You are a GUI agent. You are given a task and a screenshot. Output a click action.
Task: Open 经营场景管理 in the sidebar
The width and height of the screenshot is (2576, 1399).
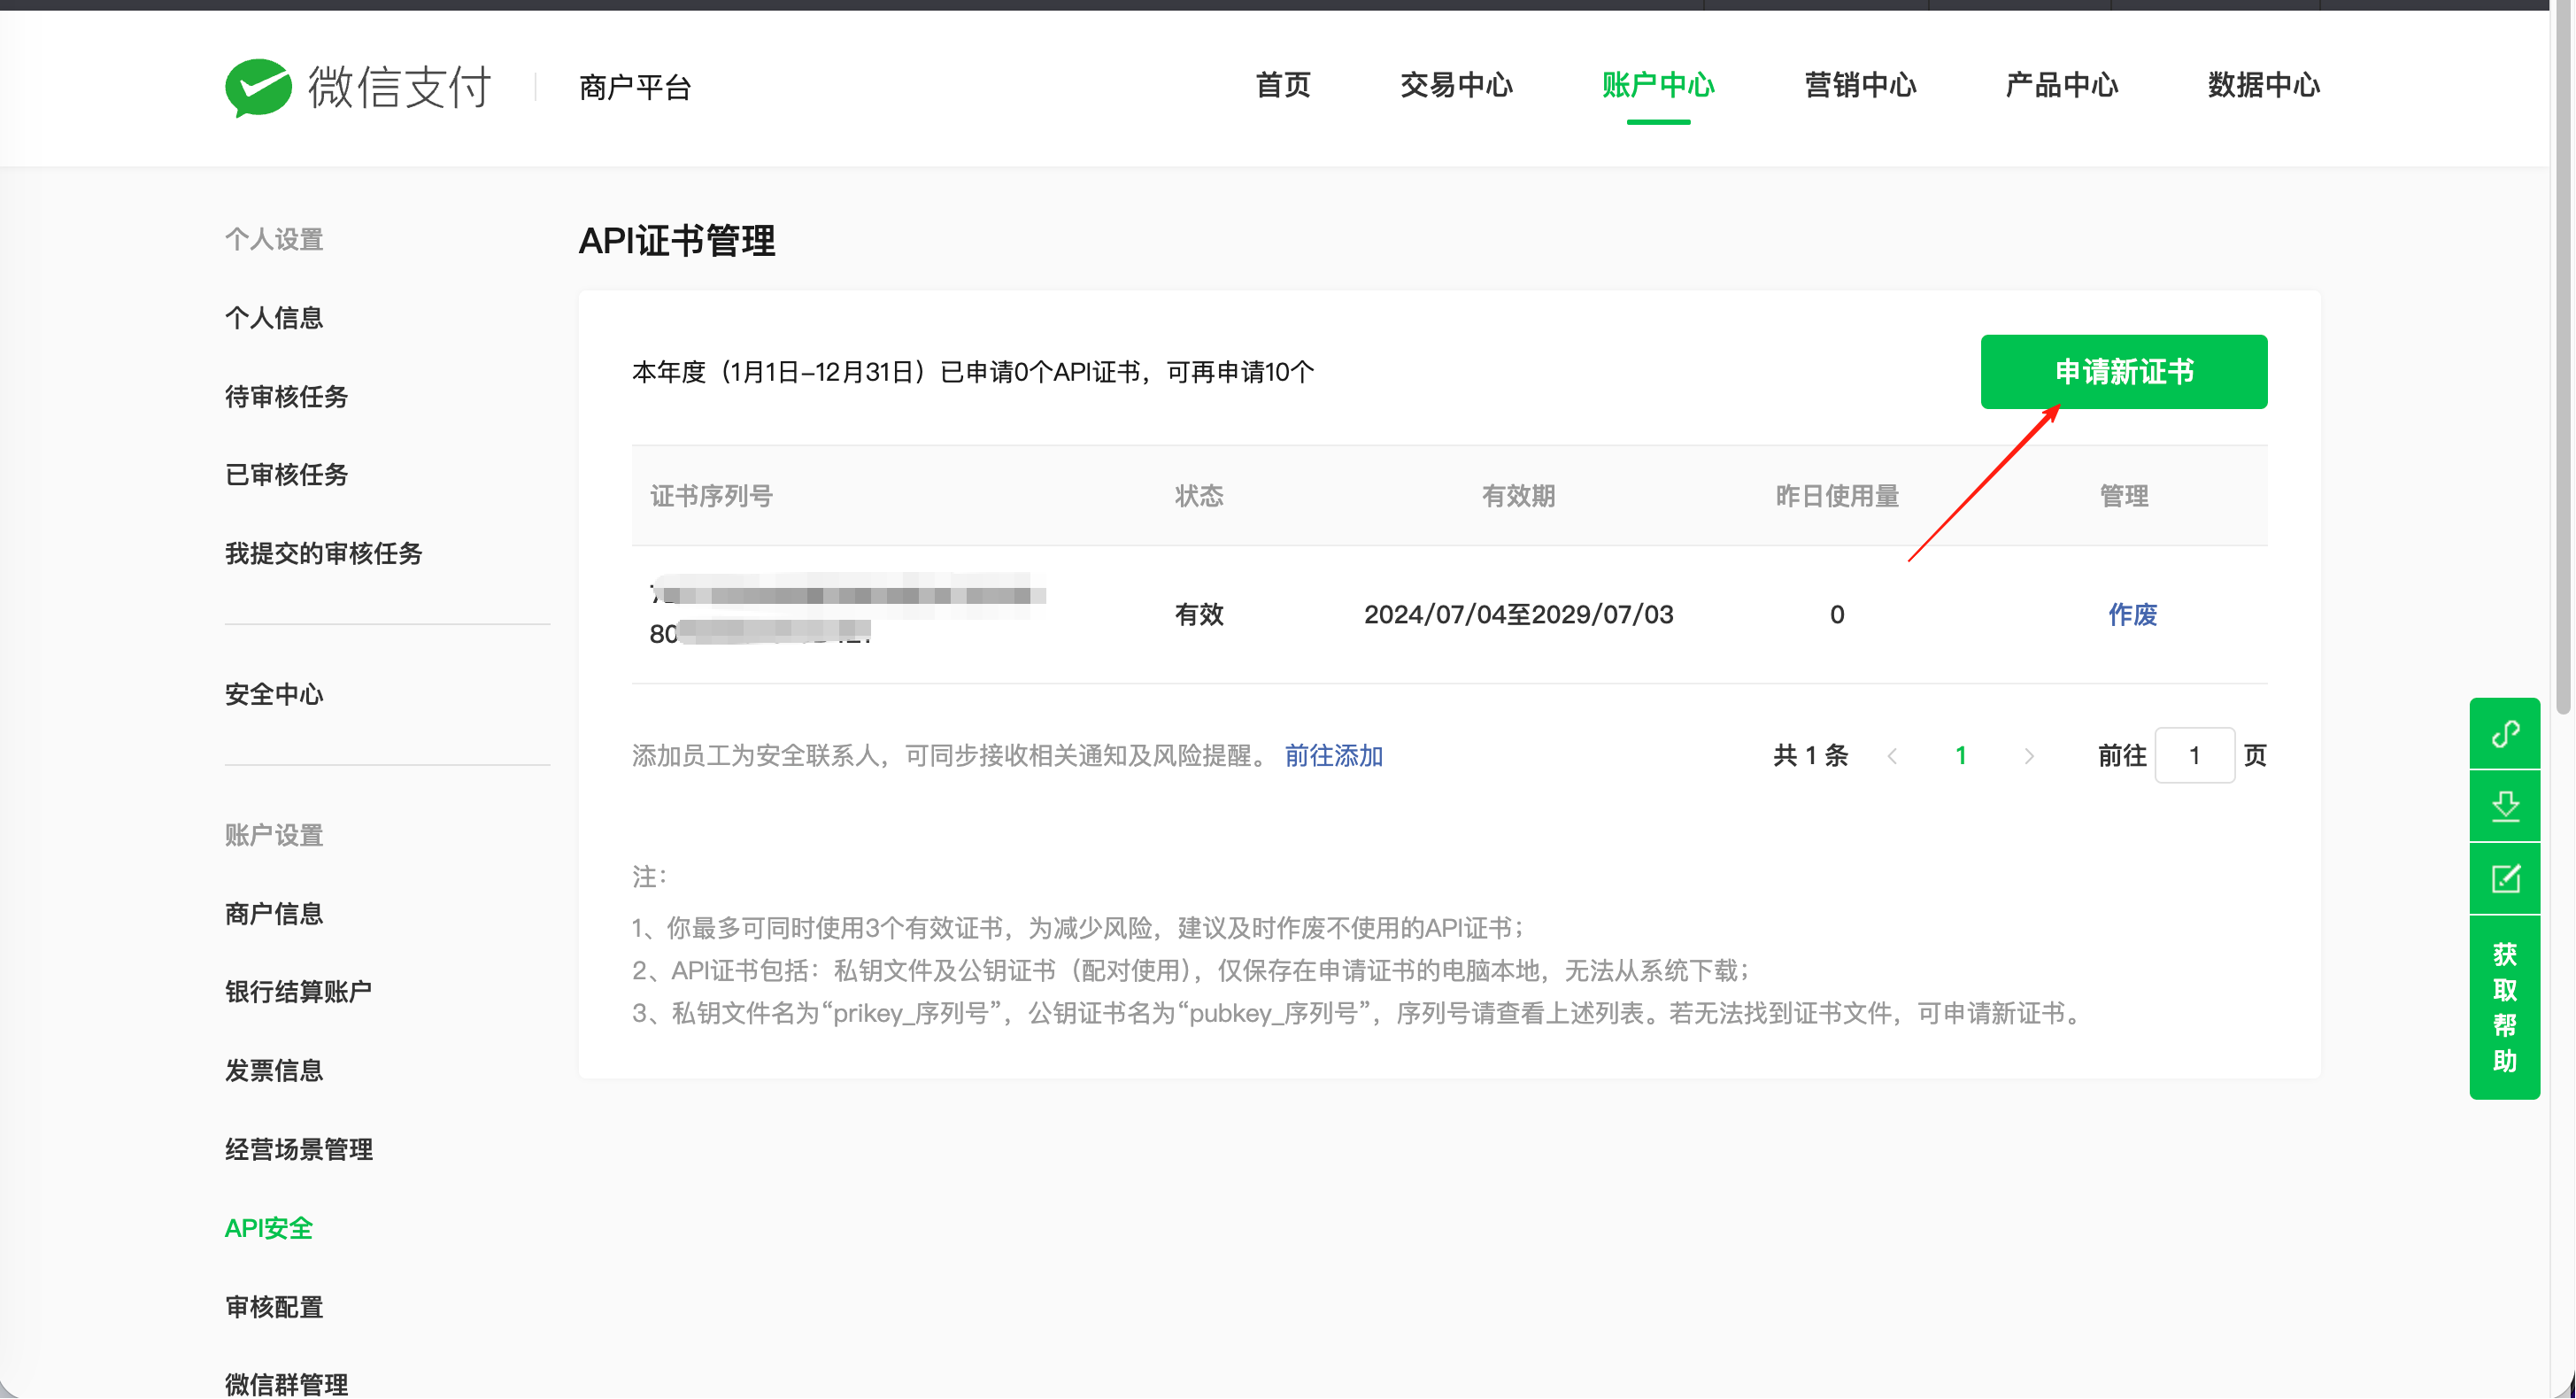pos(298,1150)
